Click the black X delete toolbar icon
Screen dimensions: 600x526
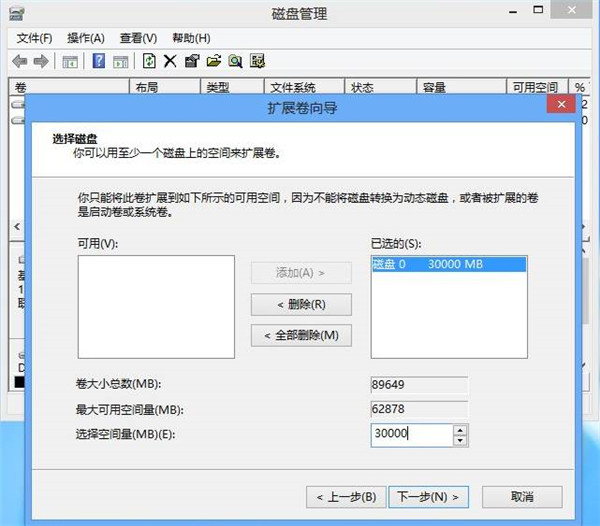coord(170,61)
